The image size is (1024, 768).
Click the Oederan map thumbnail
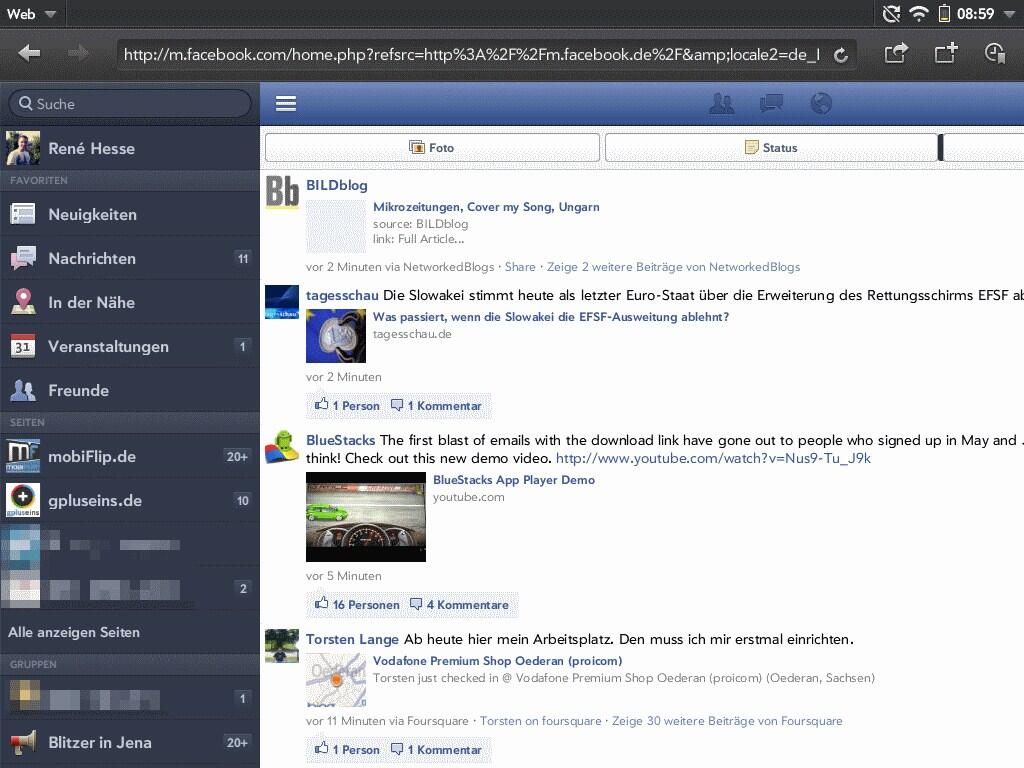point(336,680)
